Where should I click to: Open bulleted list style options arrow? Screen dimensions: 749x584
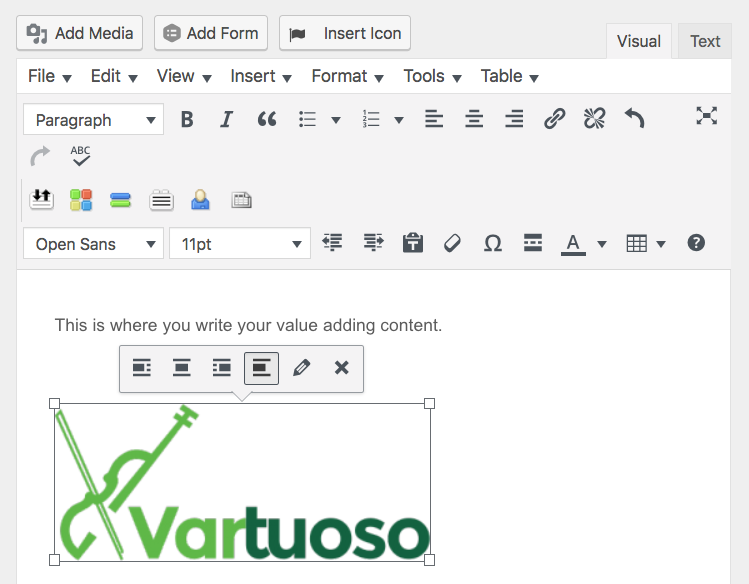click(x=336, y=119)
